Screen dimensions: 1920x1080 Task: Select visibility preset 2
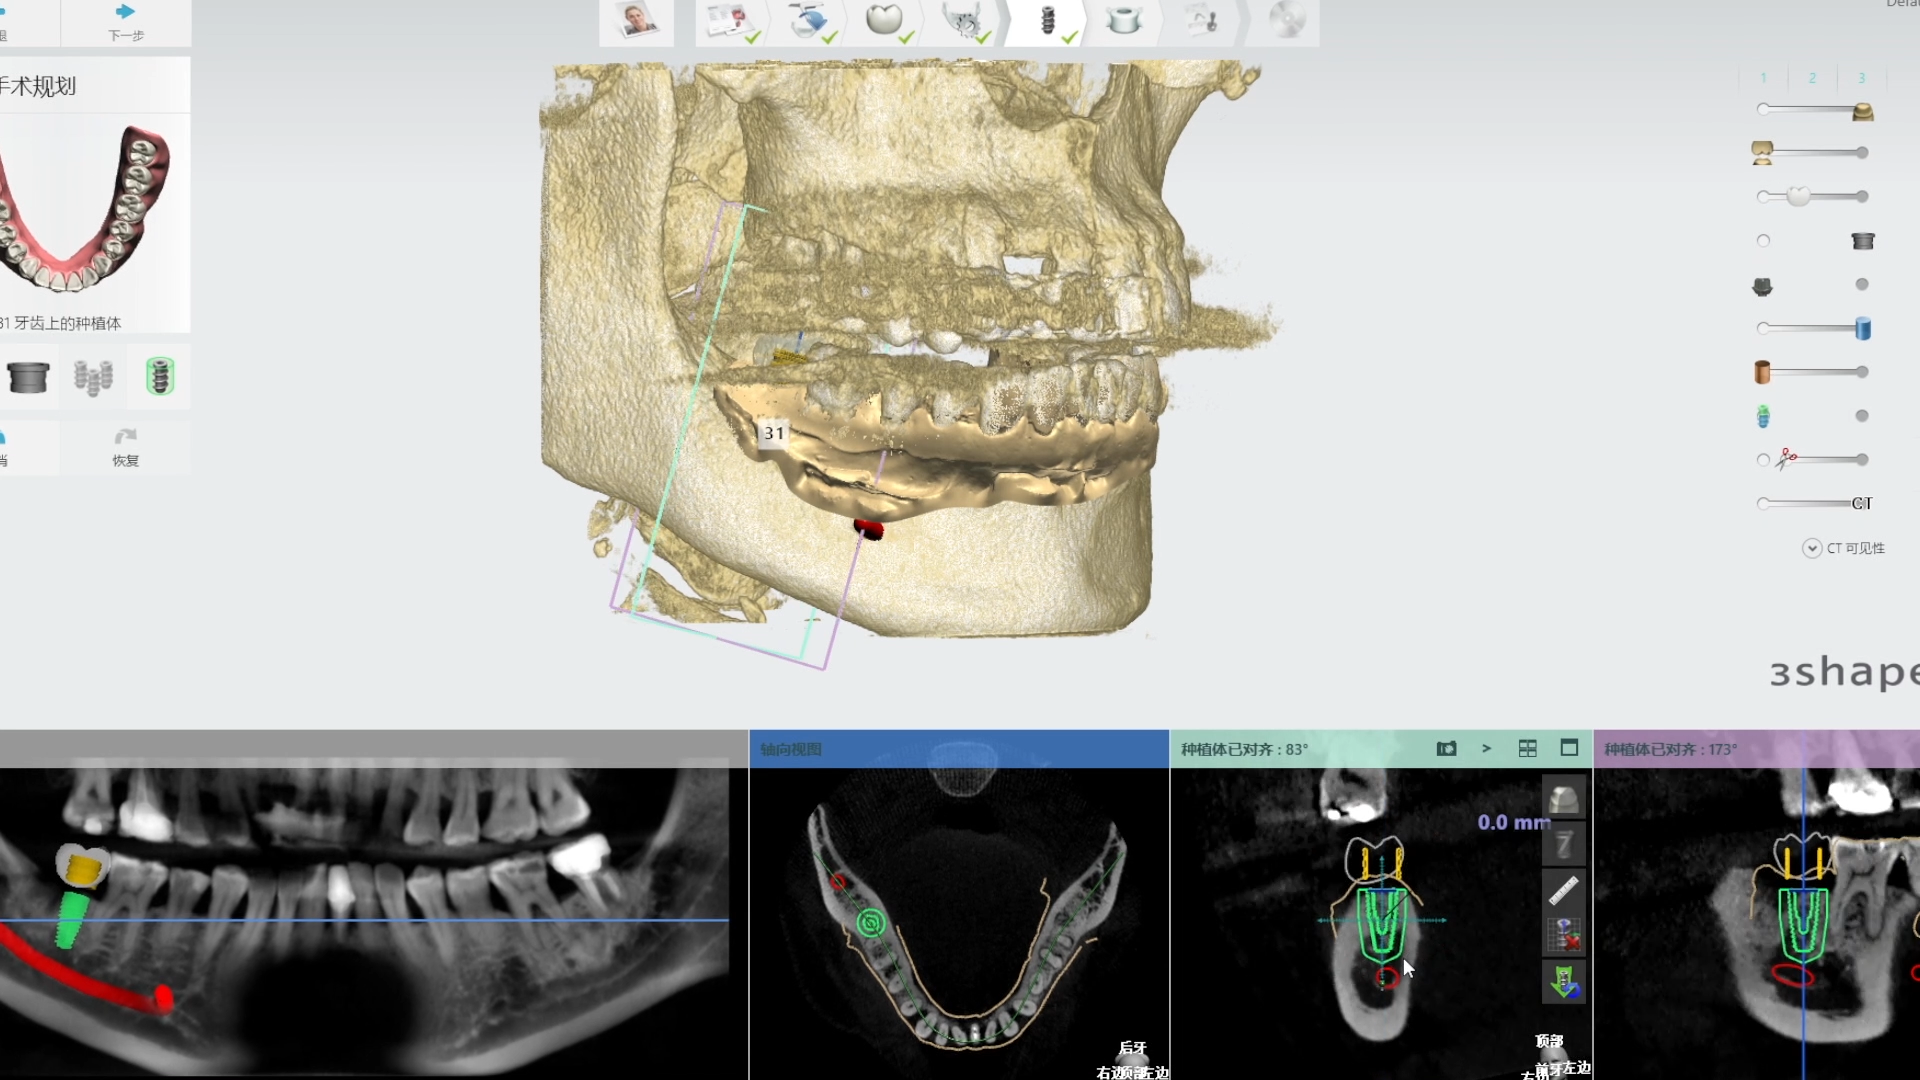point(1812,78)
